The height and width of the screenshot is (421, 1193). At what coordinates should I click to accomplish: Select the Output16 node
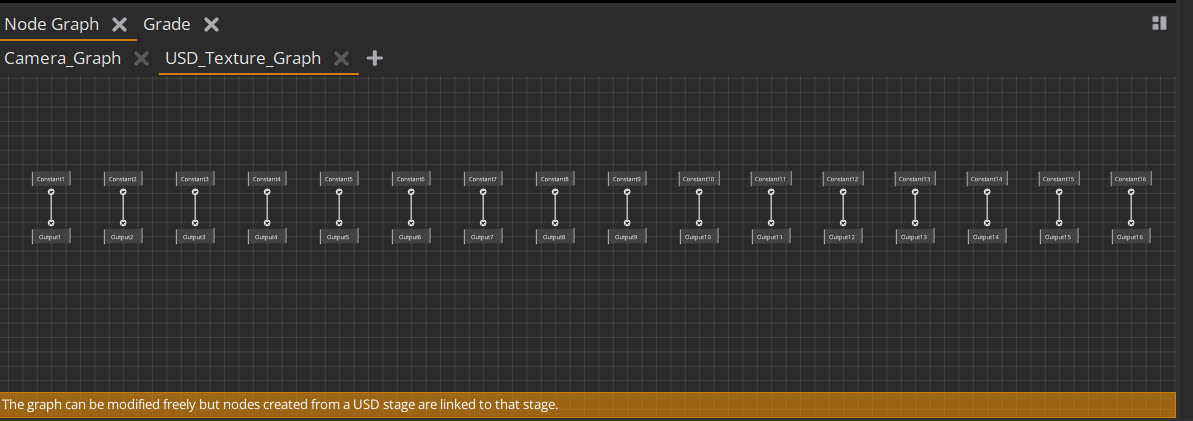coord(1131,237)
